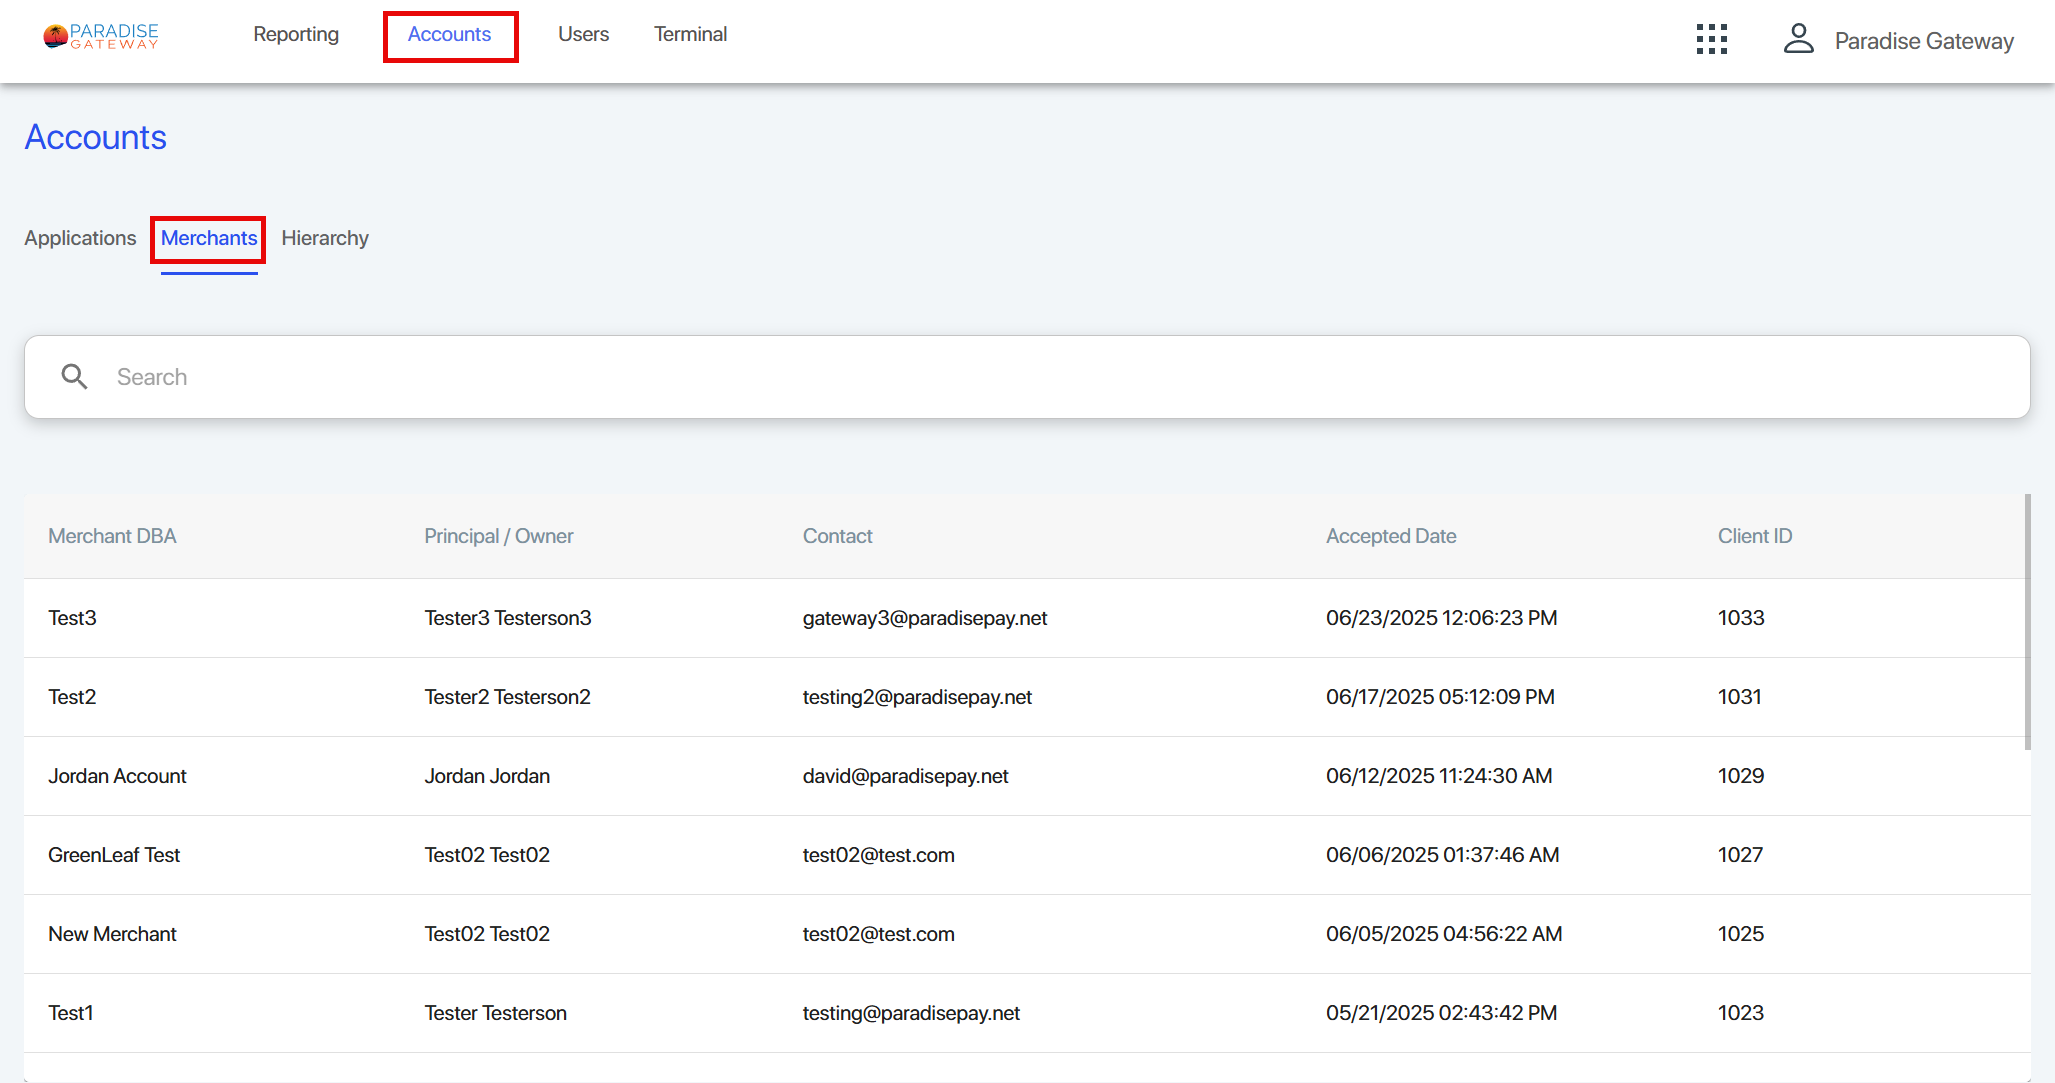Image resolution: width=2055 pixels, height=1083 pixels.
Task: Open the Test1 merchant row
Action: coord(1027,1013)
